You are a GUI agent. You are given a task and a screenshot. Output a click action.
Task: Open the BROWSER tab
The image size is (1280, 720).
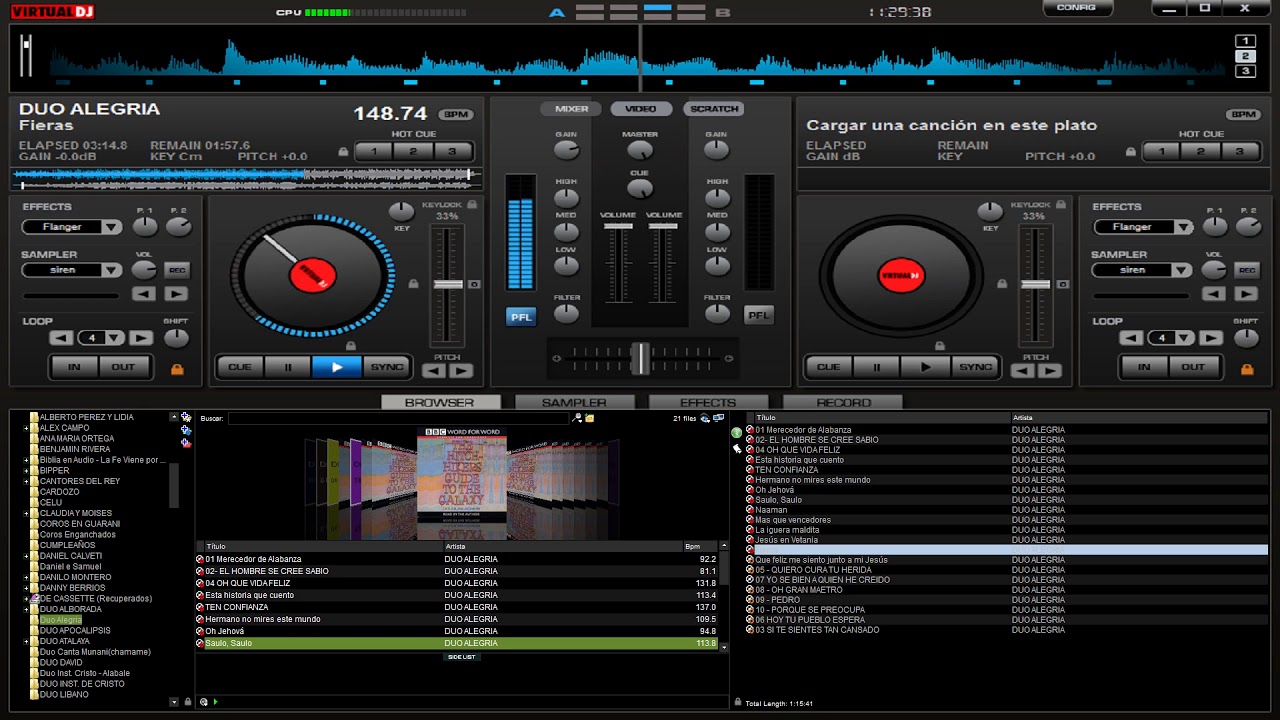point(440,402)
